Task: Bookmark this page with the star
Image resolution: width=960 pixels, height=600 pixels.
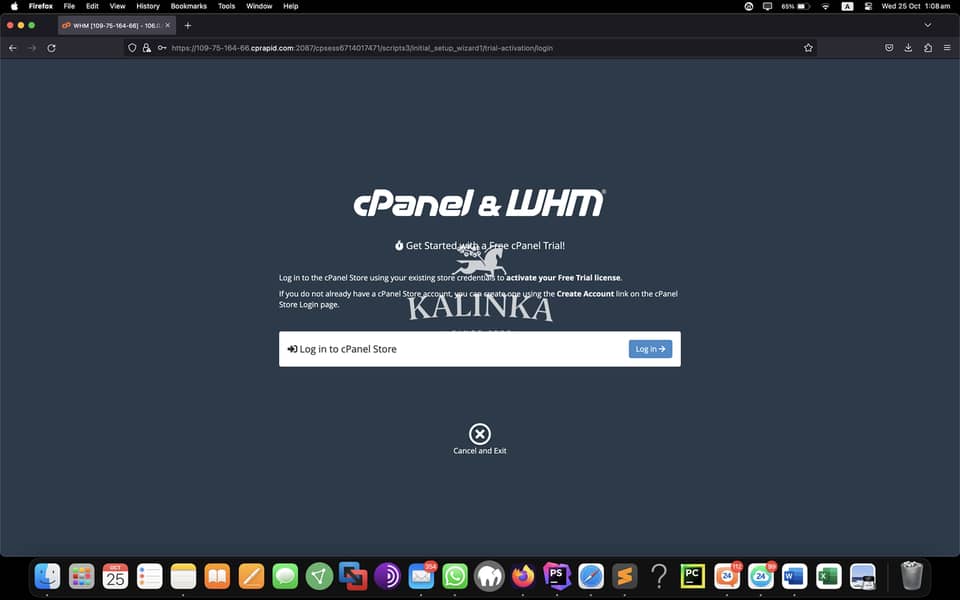Action: click(808, 48)
